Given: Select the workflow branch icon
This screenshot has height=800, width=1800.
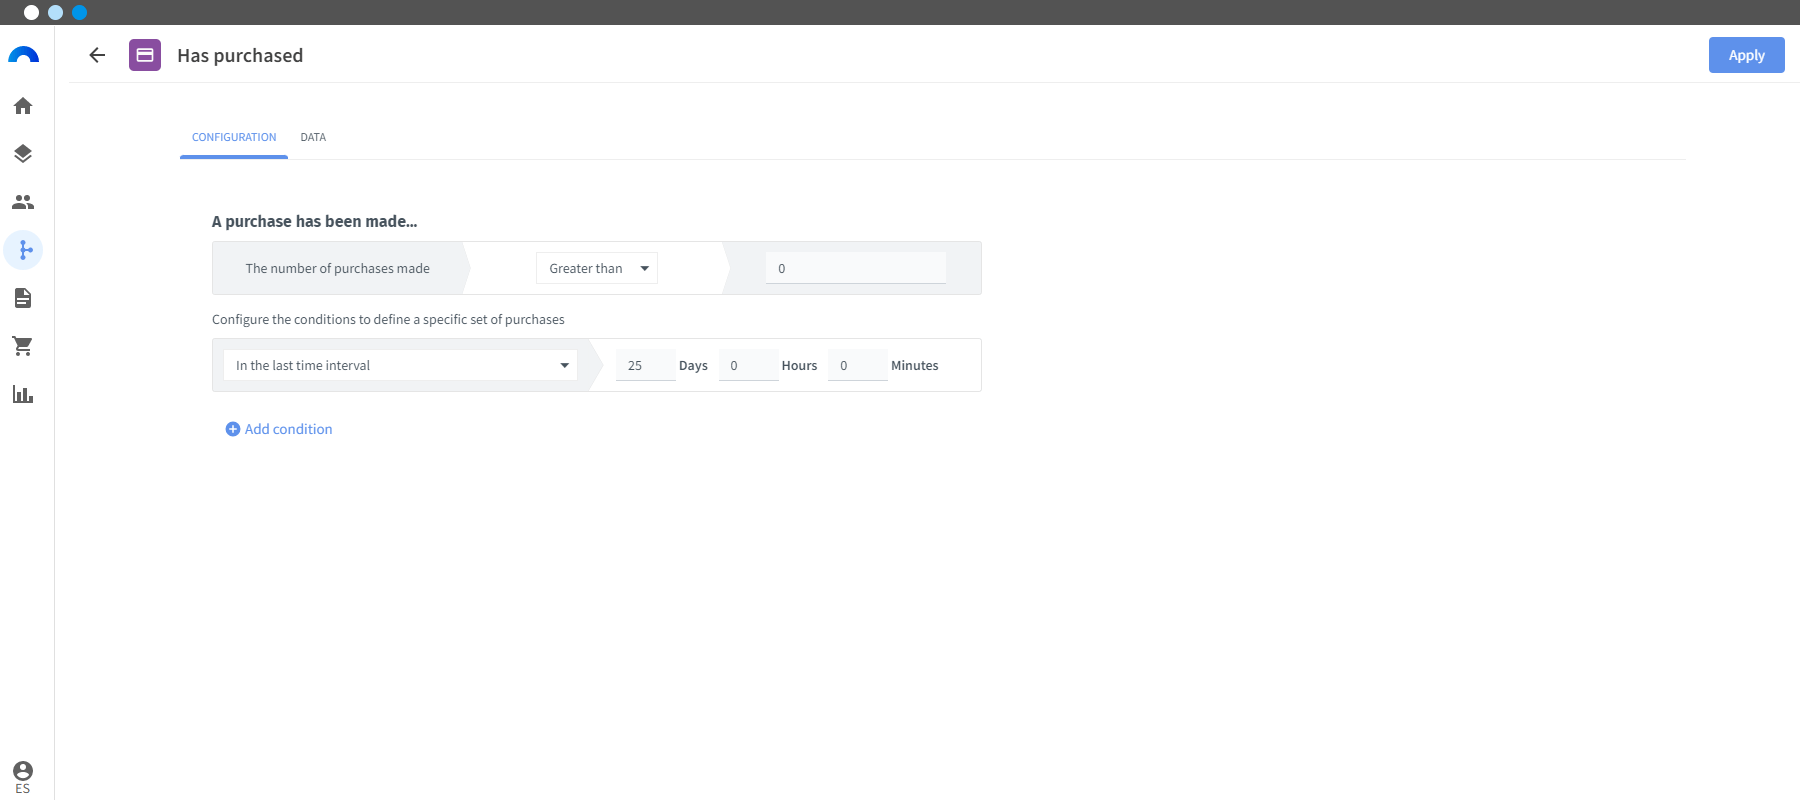Looking at the screenshot, I should point(23,250).
